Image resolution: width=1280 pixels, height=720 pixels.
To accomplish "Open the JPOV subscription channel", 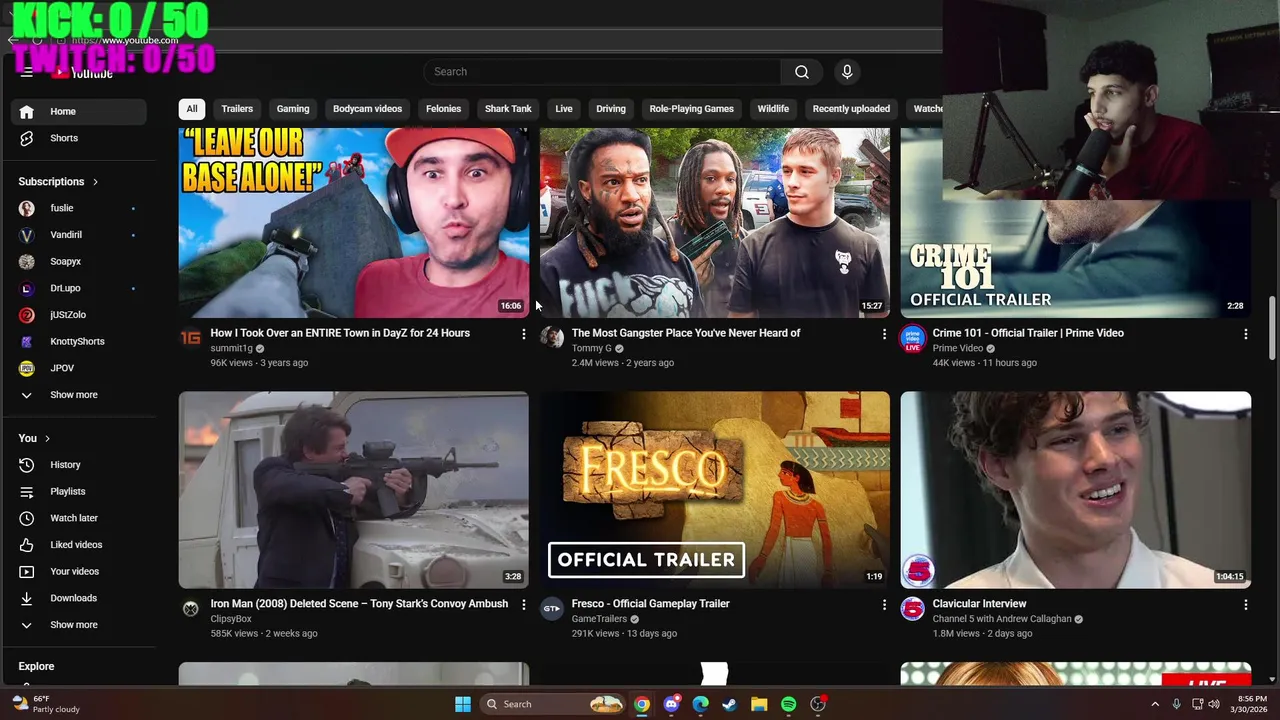I will click(x=78, y=368).
